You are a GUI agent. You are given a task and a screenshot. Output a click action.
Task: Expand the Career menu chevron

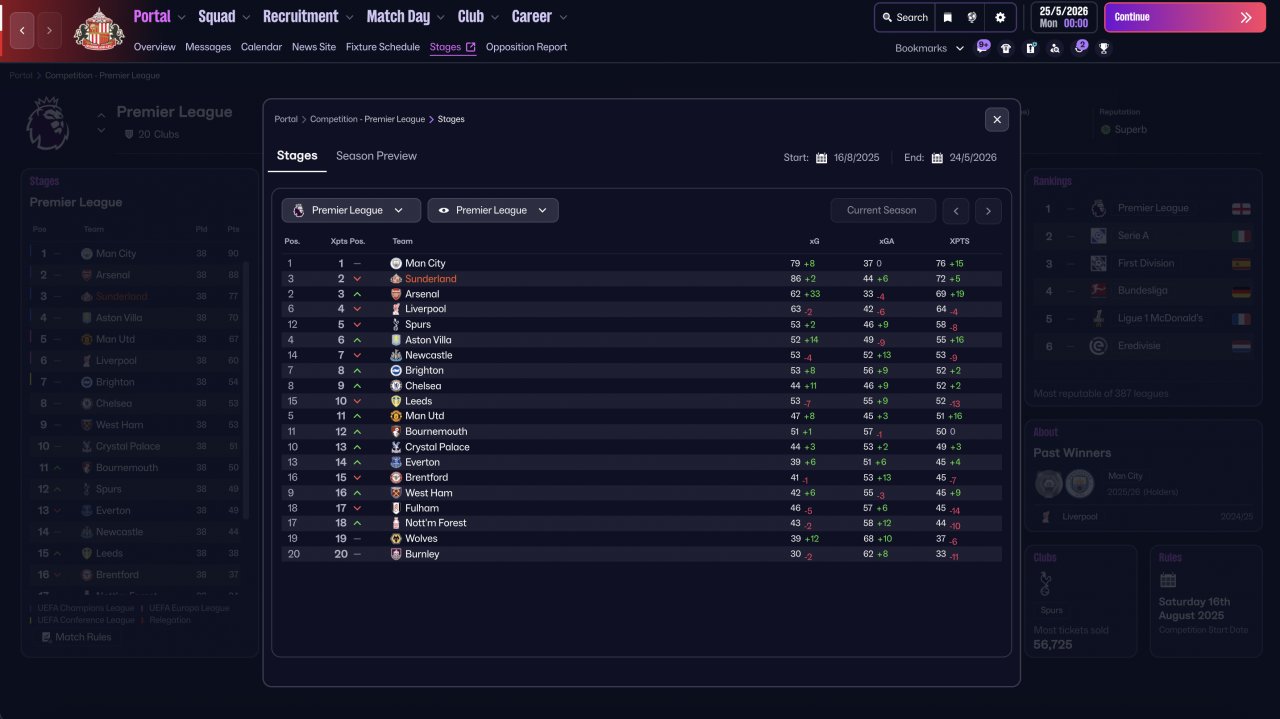point(562,17)
